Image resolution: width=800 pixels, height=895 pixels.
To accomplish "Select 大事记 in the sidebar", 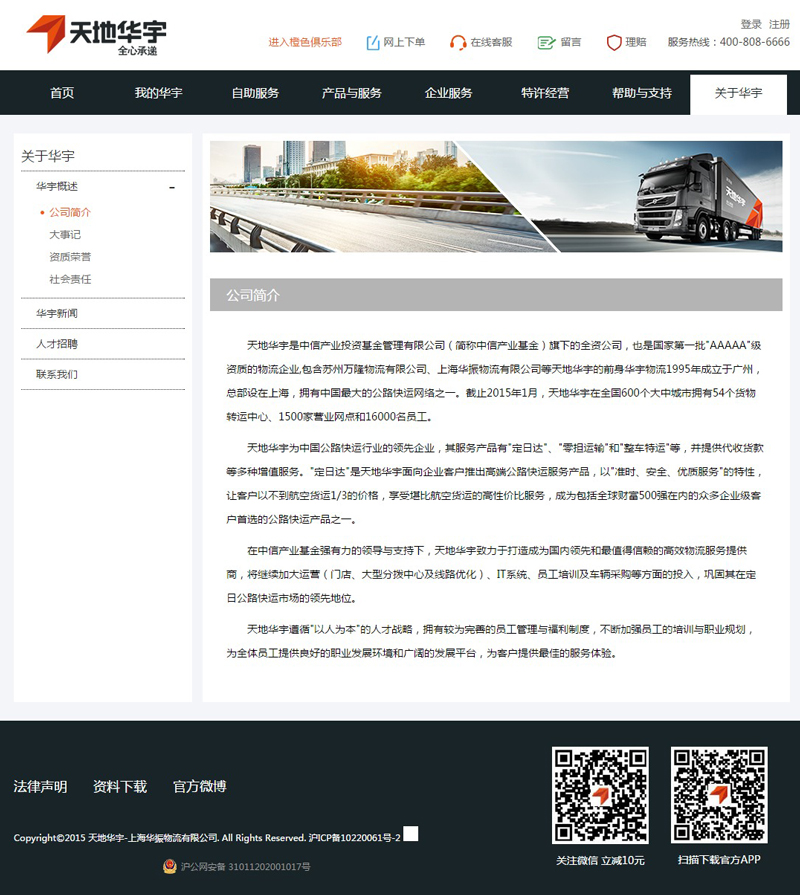I will 65,235.
